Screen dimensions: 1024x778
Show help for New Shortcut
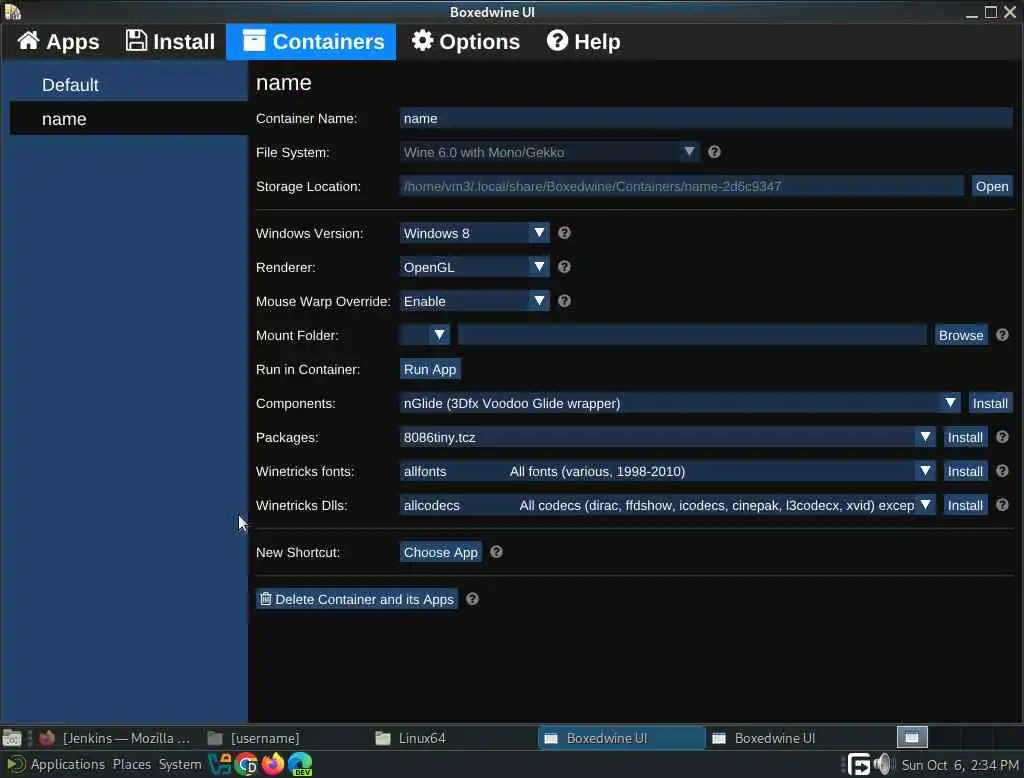click(496, 552)
